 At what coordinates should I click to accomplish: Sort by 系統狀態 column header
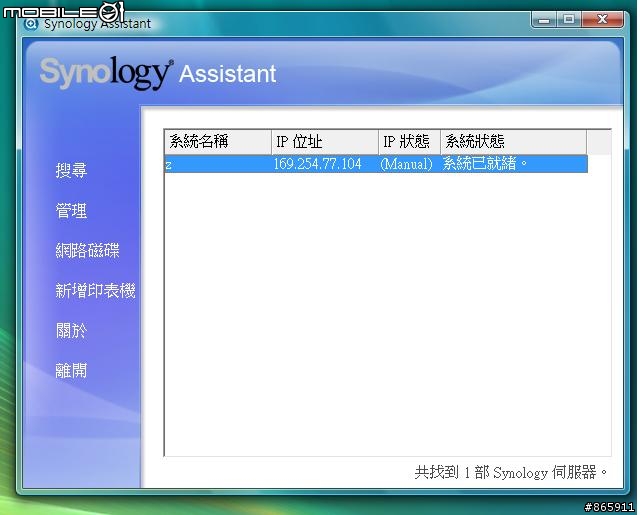[x=513, y=142]
